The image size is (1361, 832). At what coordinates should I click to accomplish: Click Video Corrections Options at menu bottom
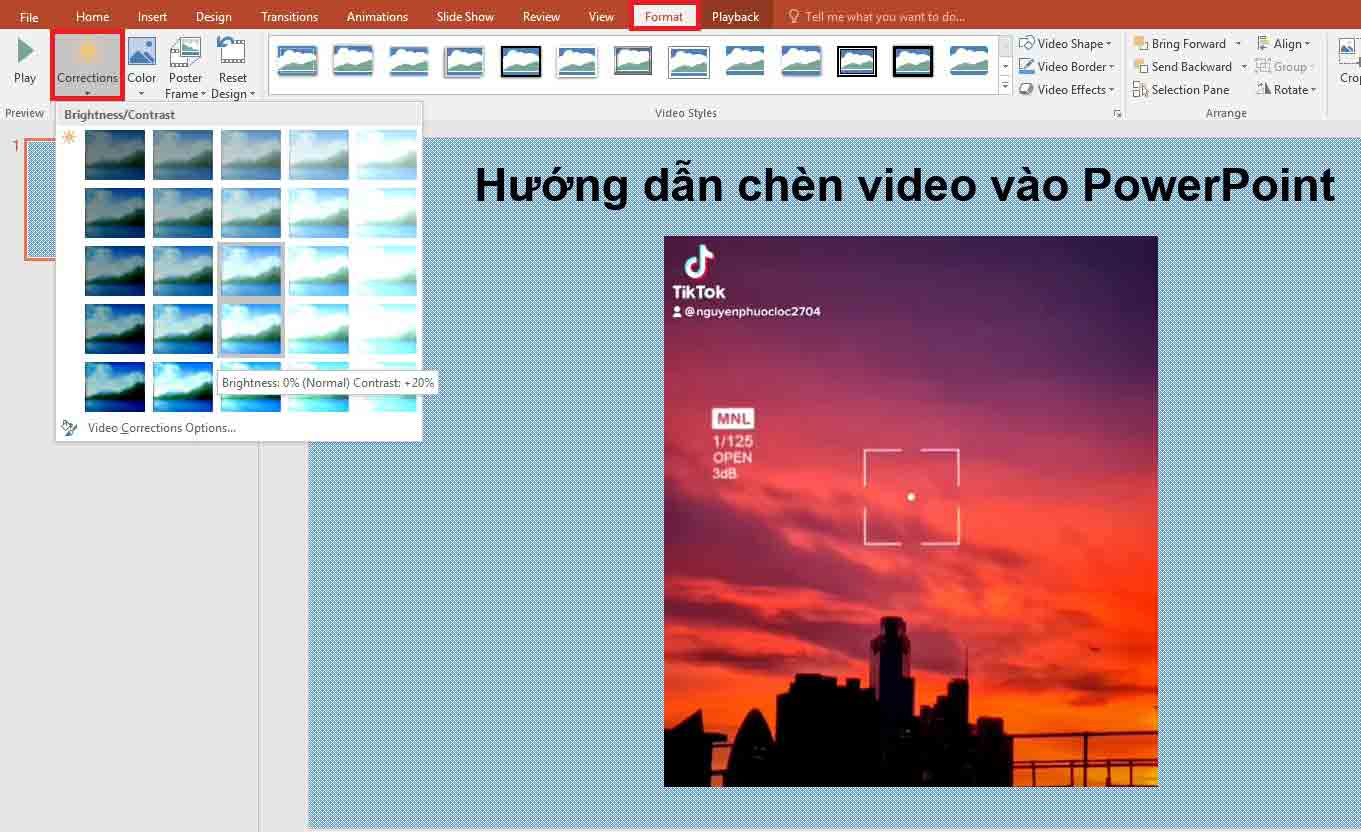click(162, 427)
